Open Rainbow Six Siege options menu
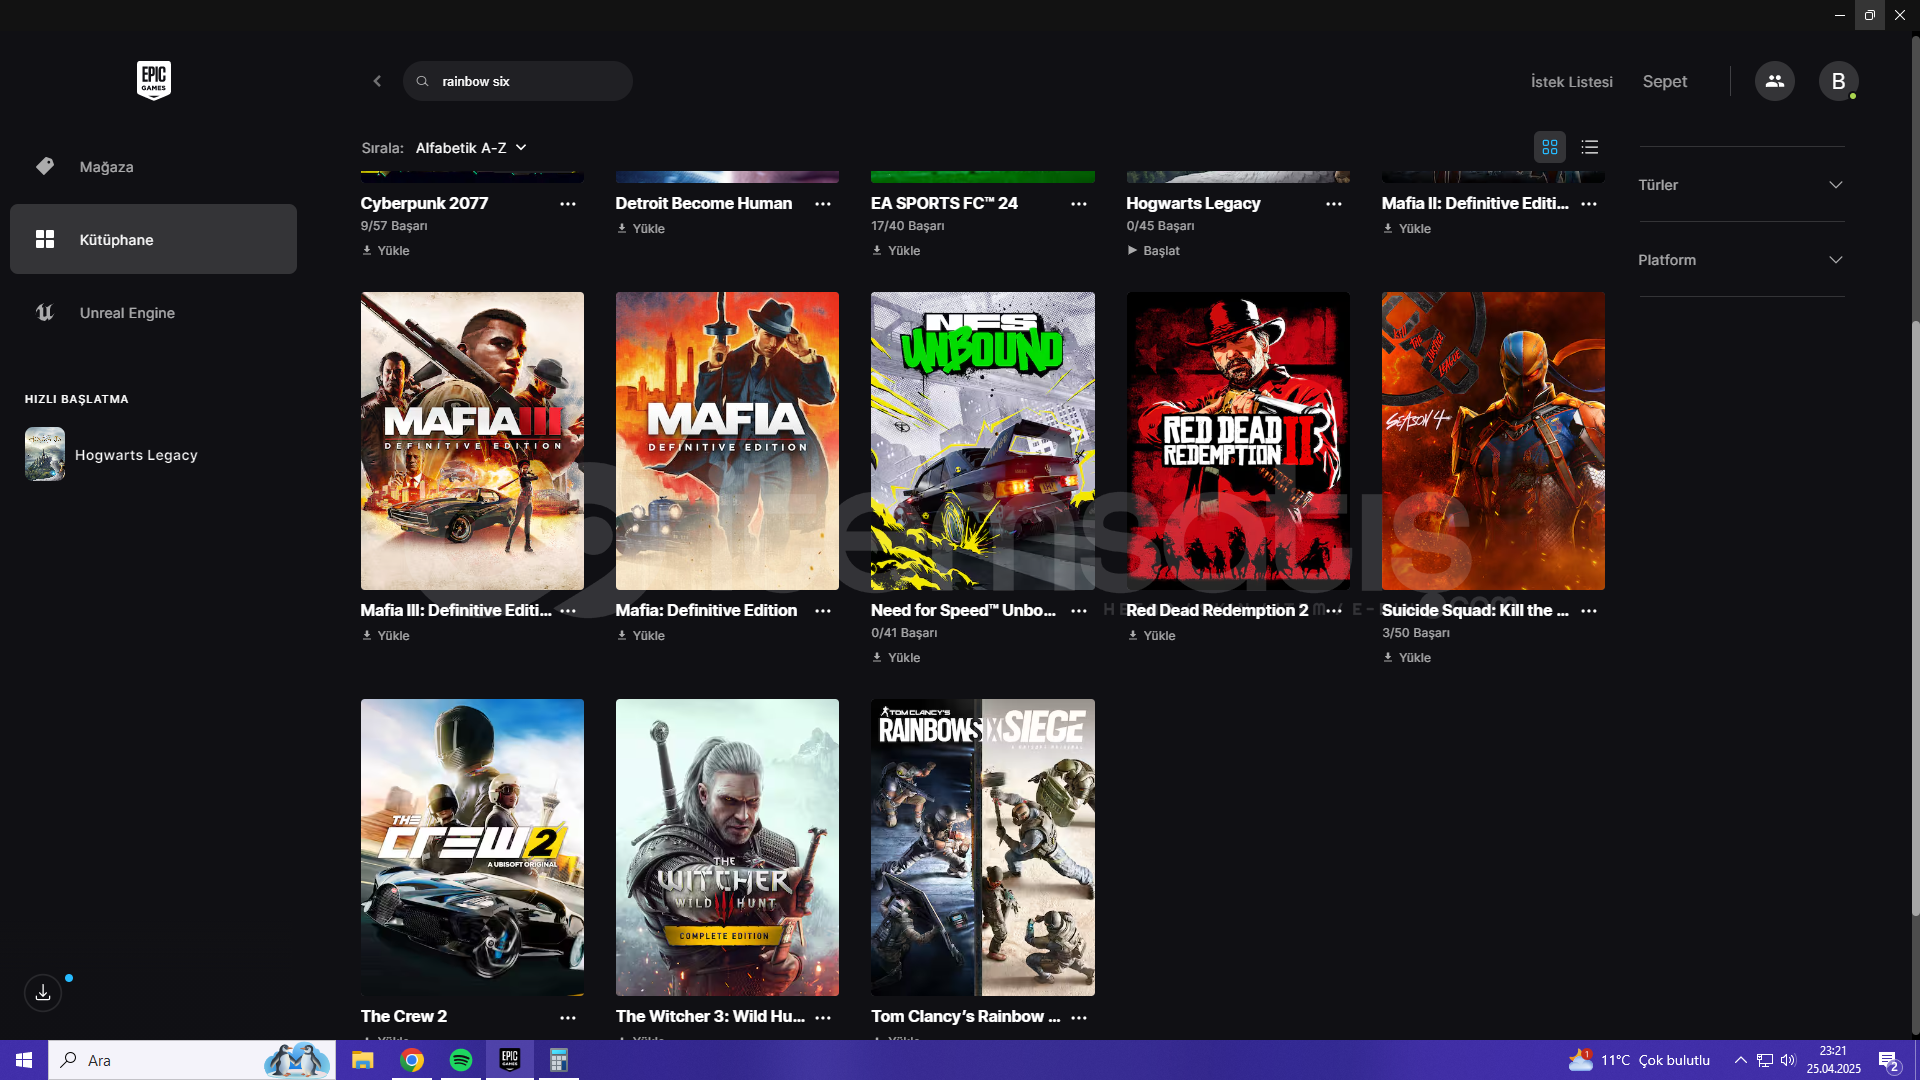The image size is (1920, 1080). (x=1079, y=1018)
